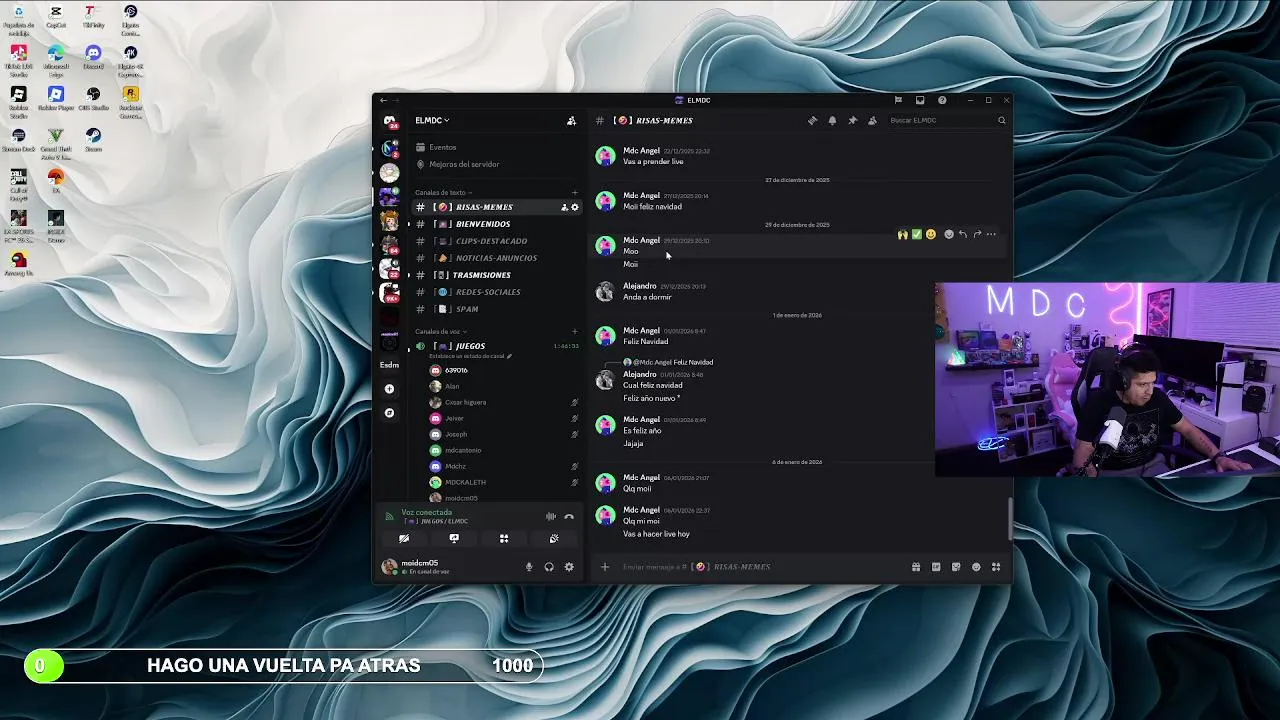Add a channel to Canales de voz
The height and width of the screenshot is (720, 1280).
[574, 331]
